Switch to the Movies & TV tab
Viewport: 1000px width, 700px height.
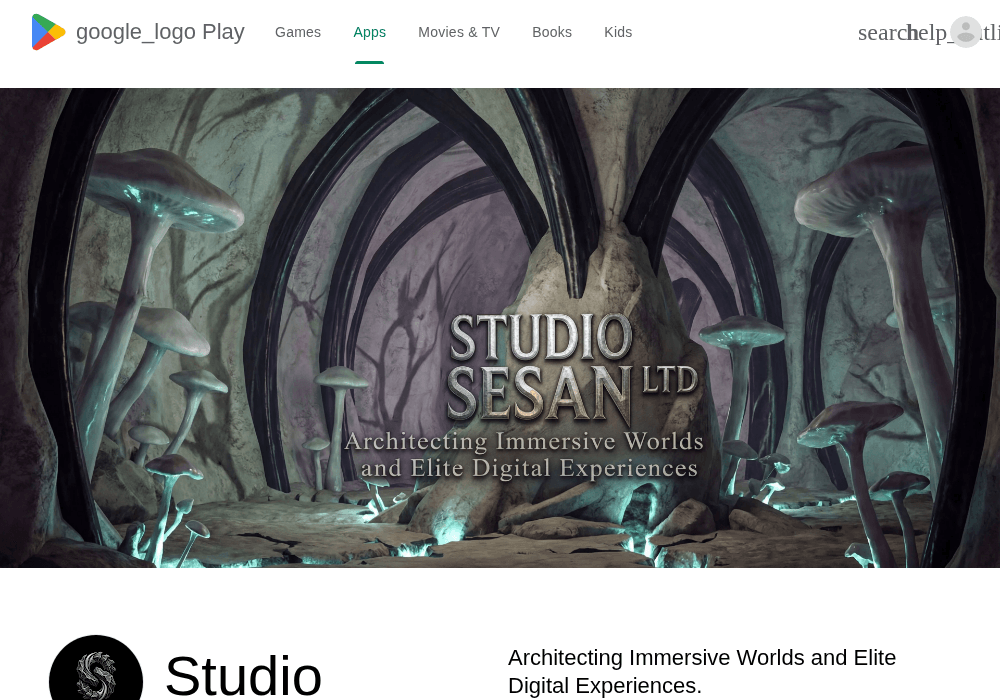point(459,32)
